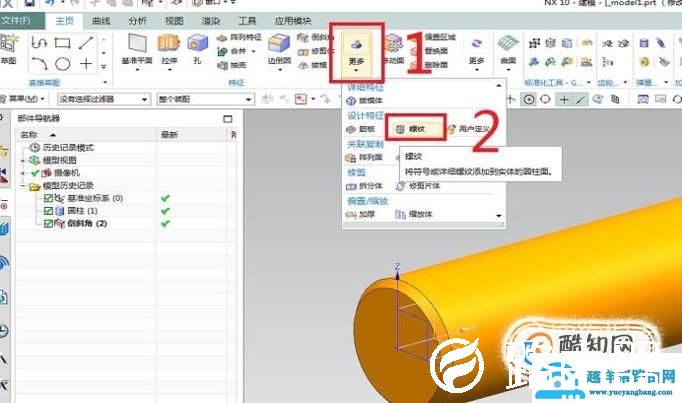Expand the 摄像机 tree node
Viewport: 682px width, 403px height.
click(x=23, y=173)
